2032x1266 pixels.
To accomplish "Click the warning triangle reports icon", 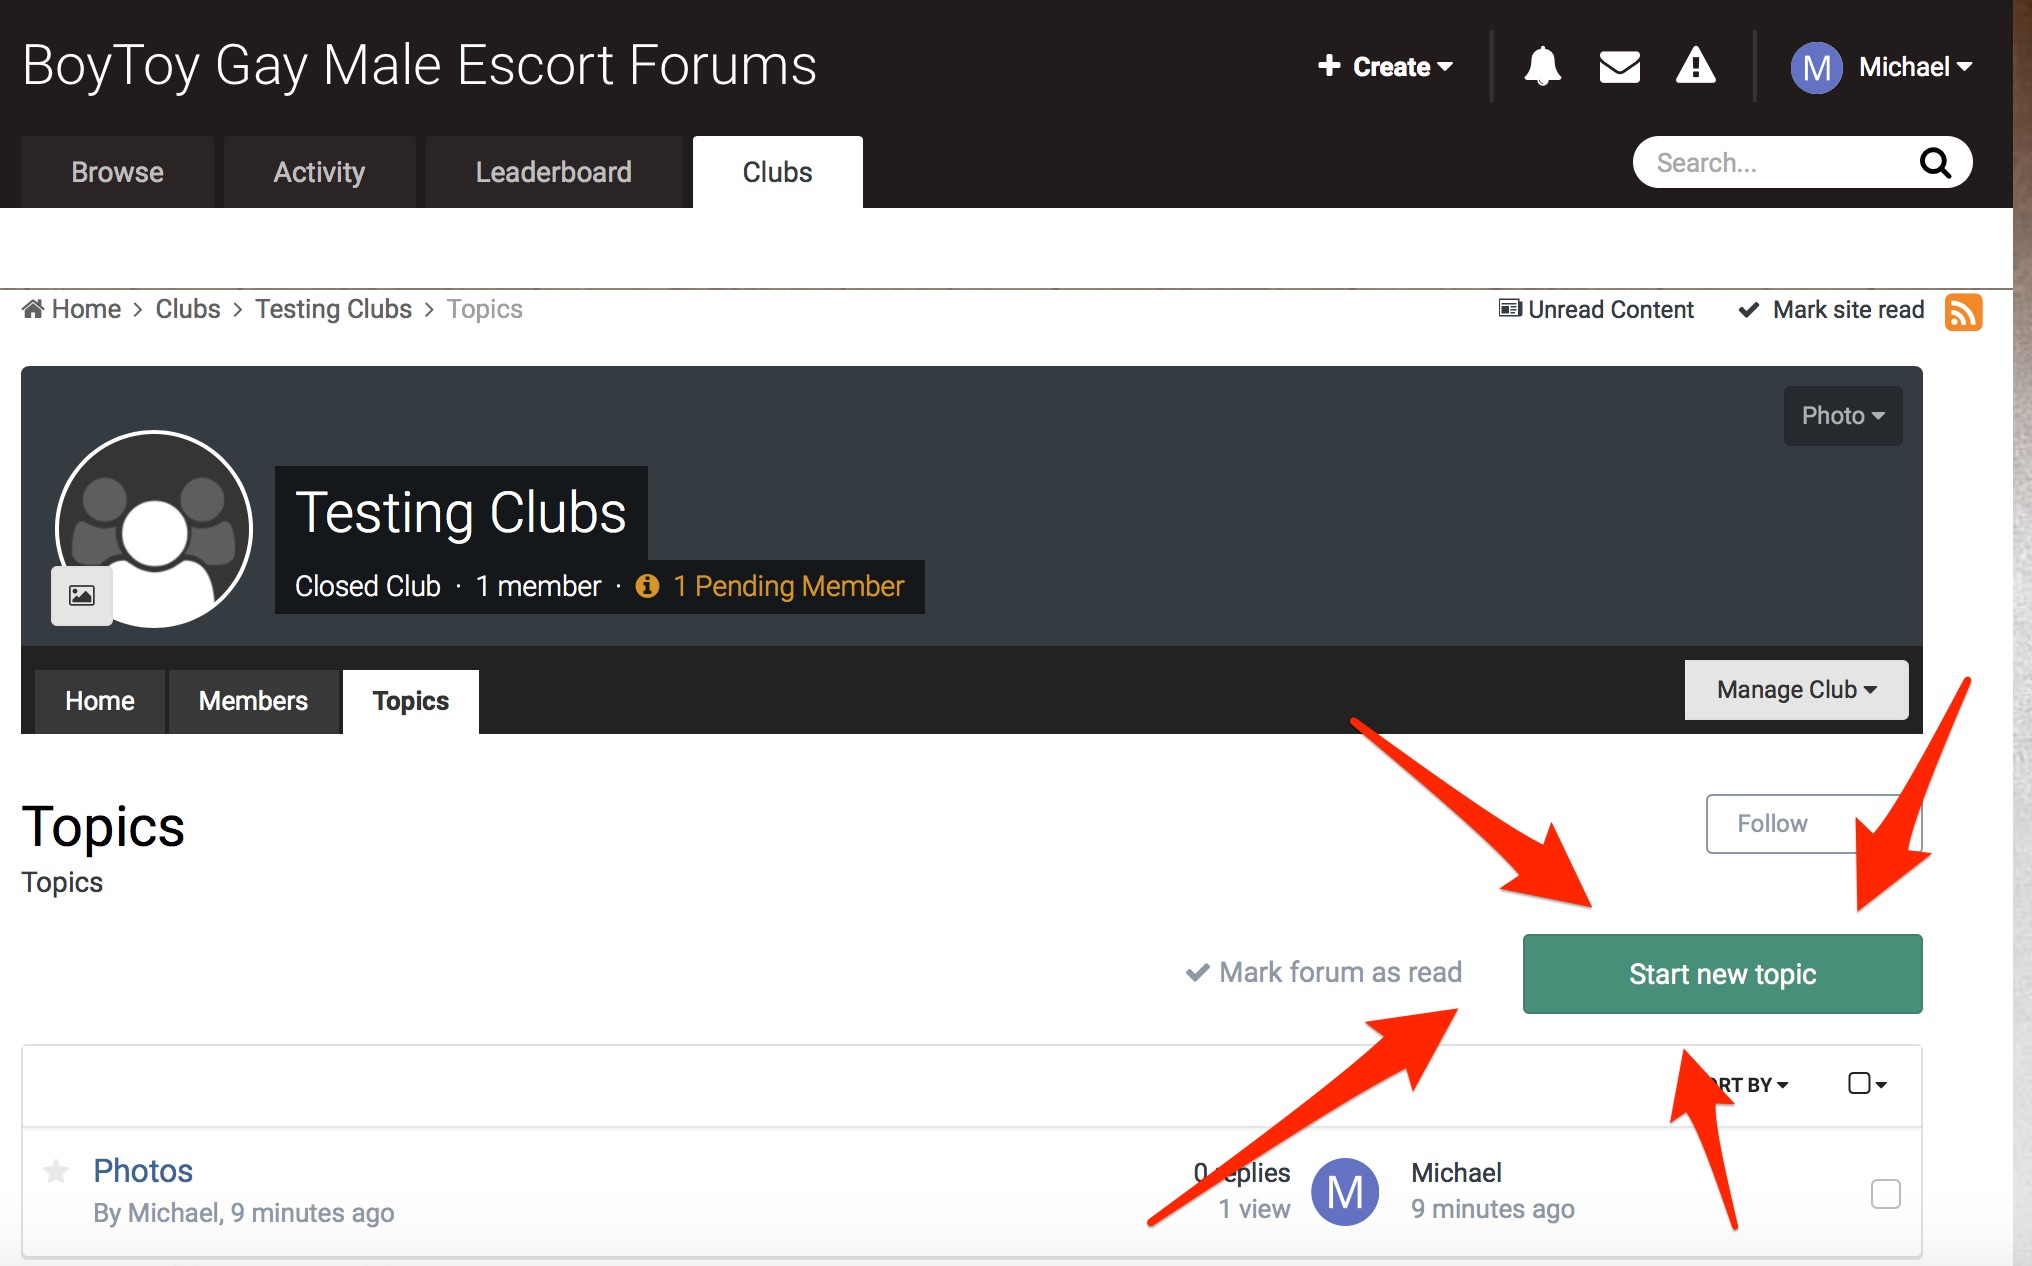I will pyautogui.click(x=1695, y=66).
